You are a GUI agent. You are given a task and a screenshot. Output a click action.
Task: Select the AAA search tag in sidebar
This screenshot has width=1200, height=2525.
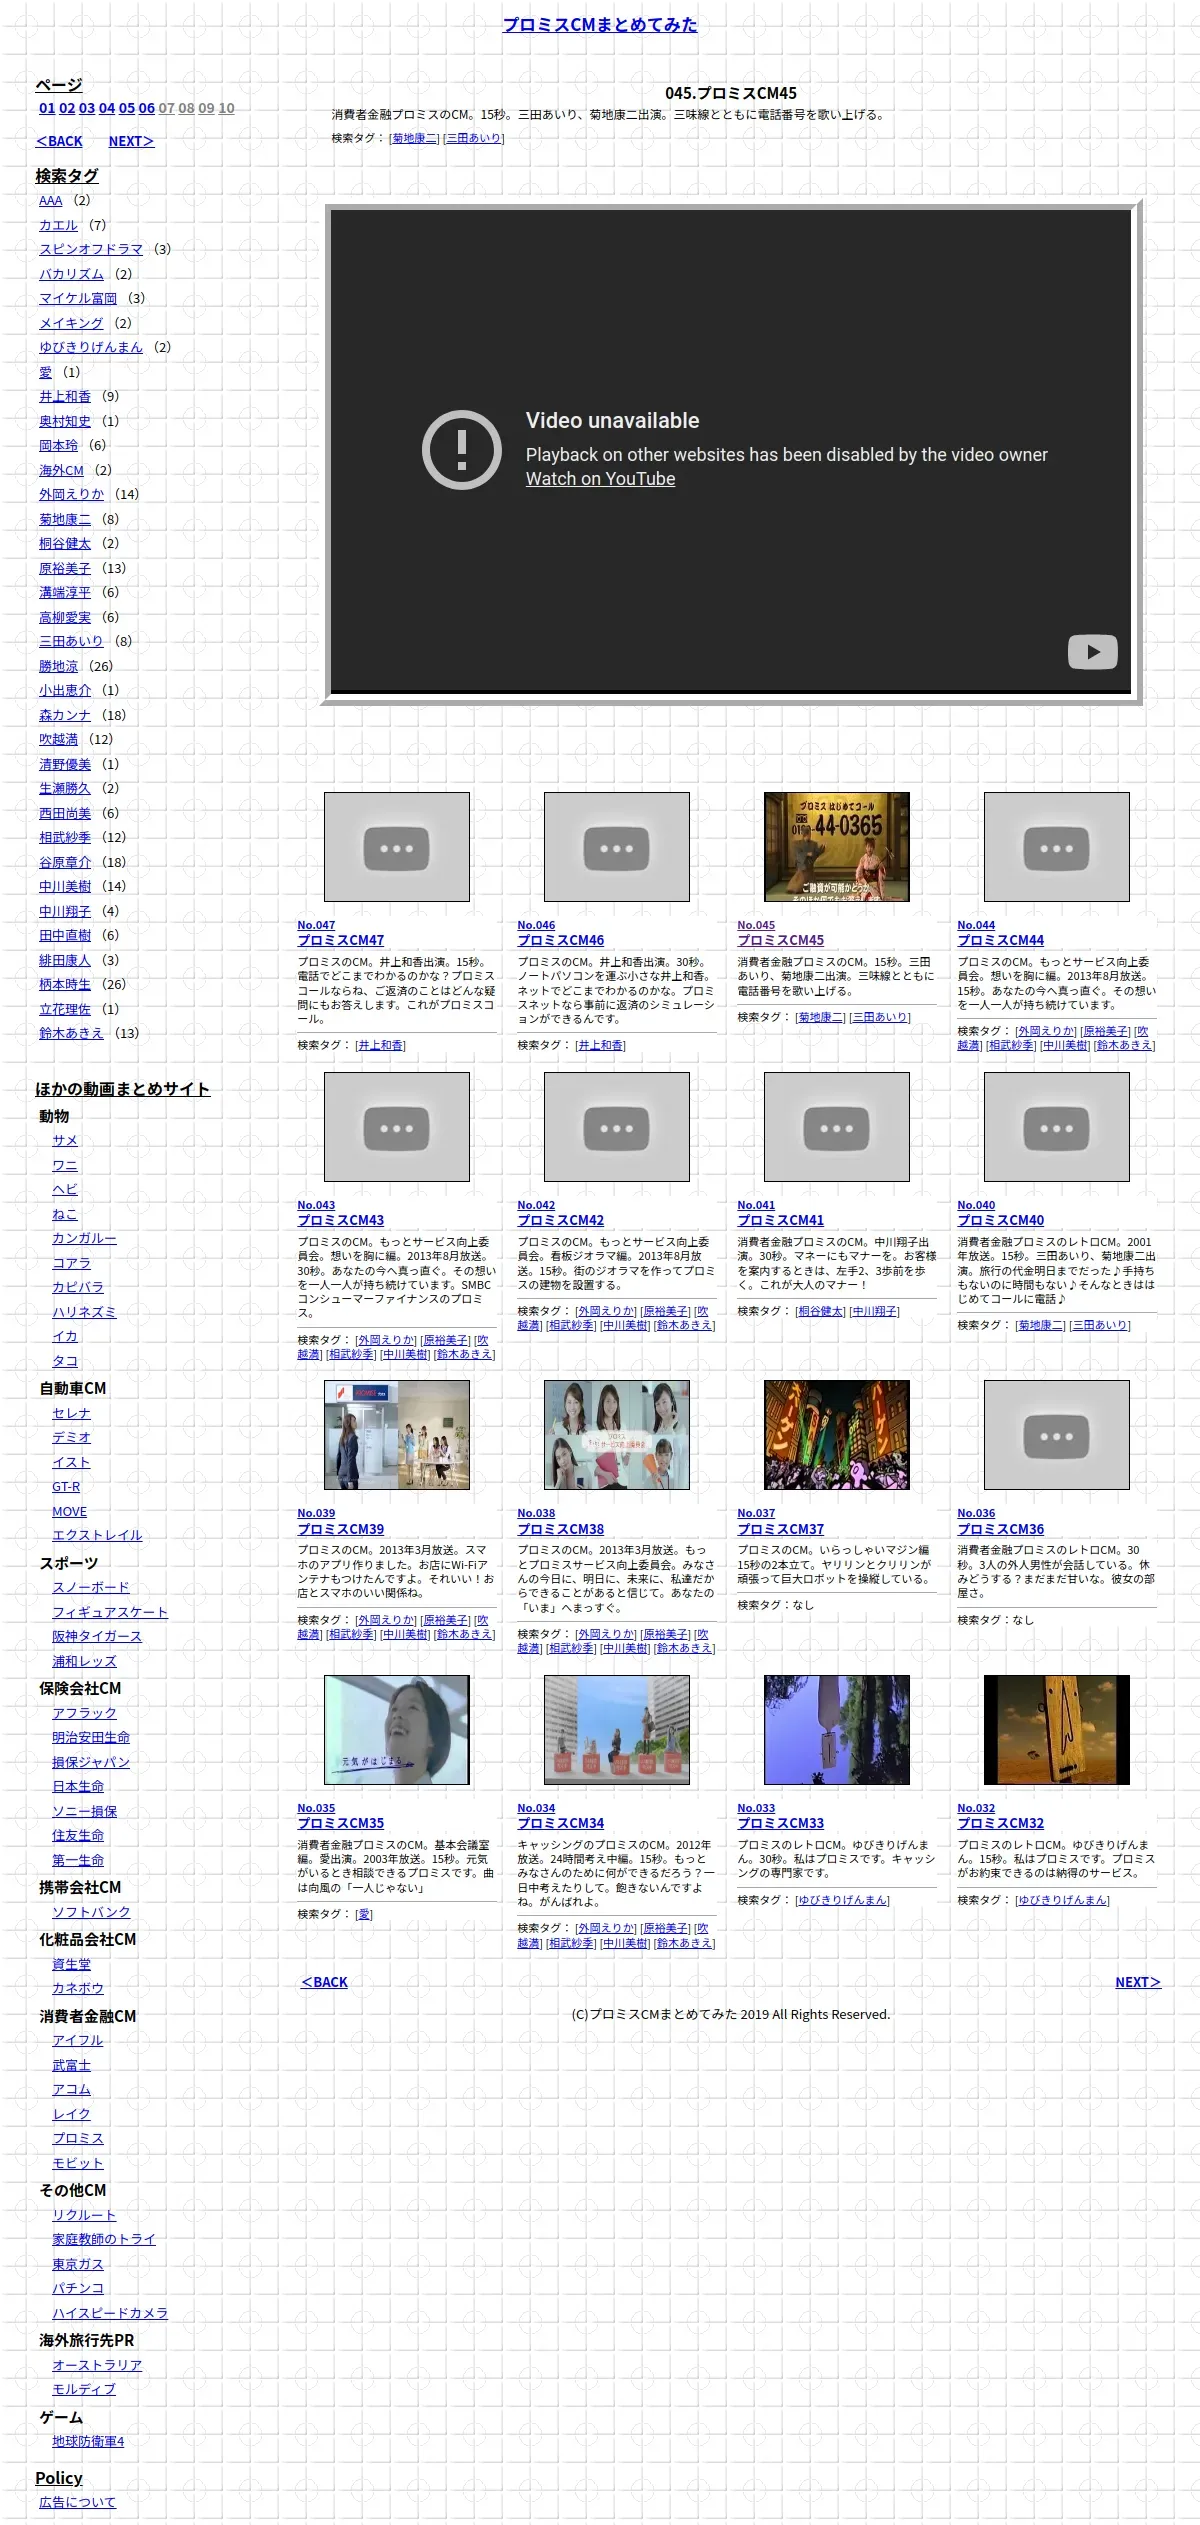[x=51, y=200]
